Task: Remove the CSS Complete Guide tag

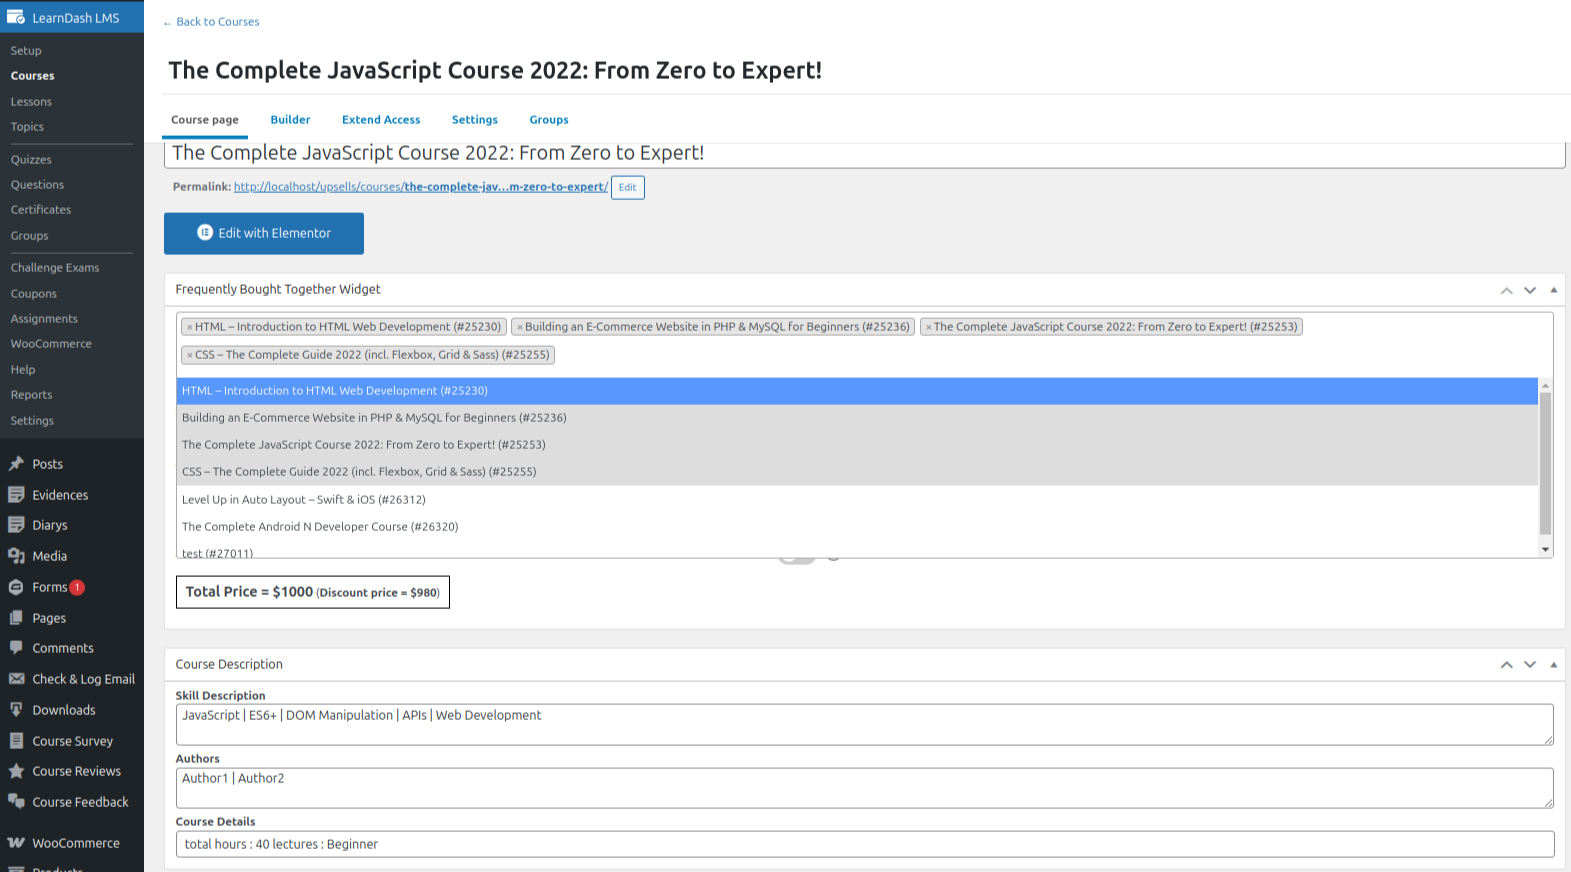Action: 189,355
